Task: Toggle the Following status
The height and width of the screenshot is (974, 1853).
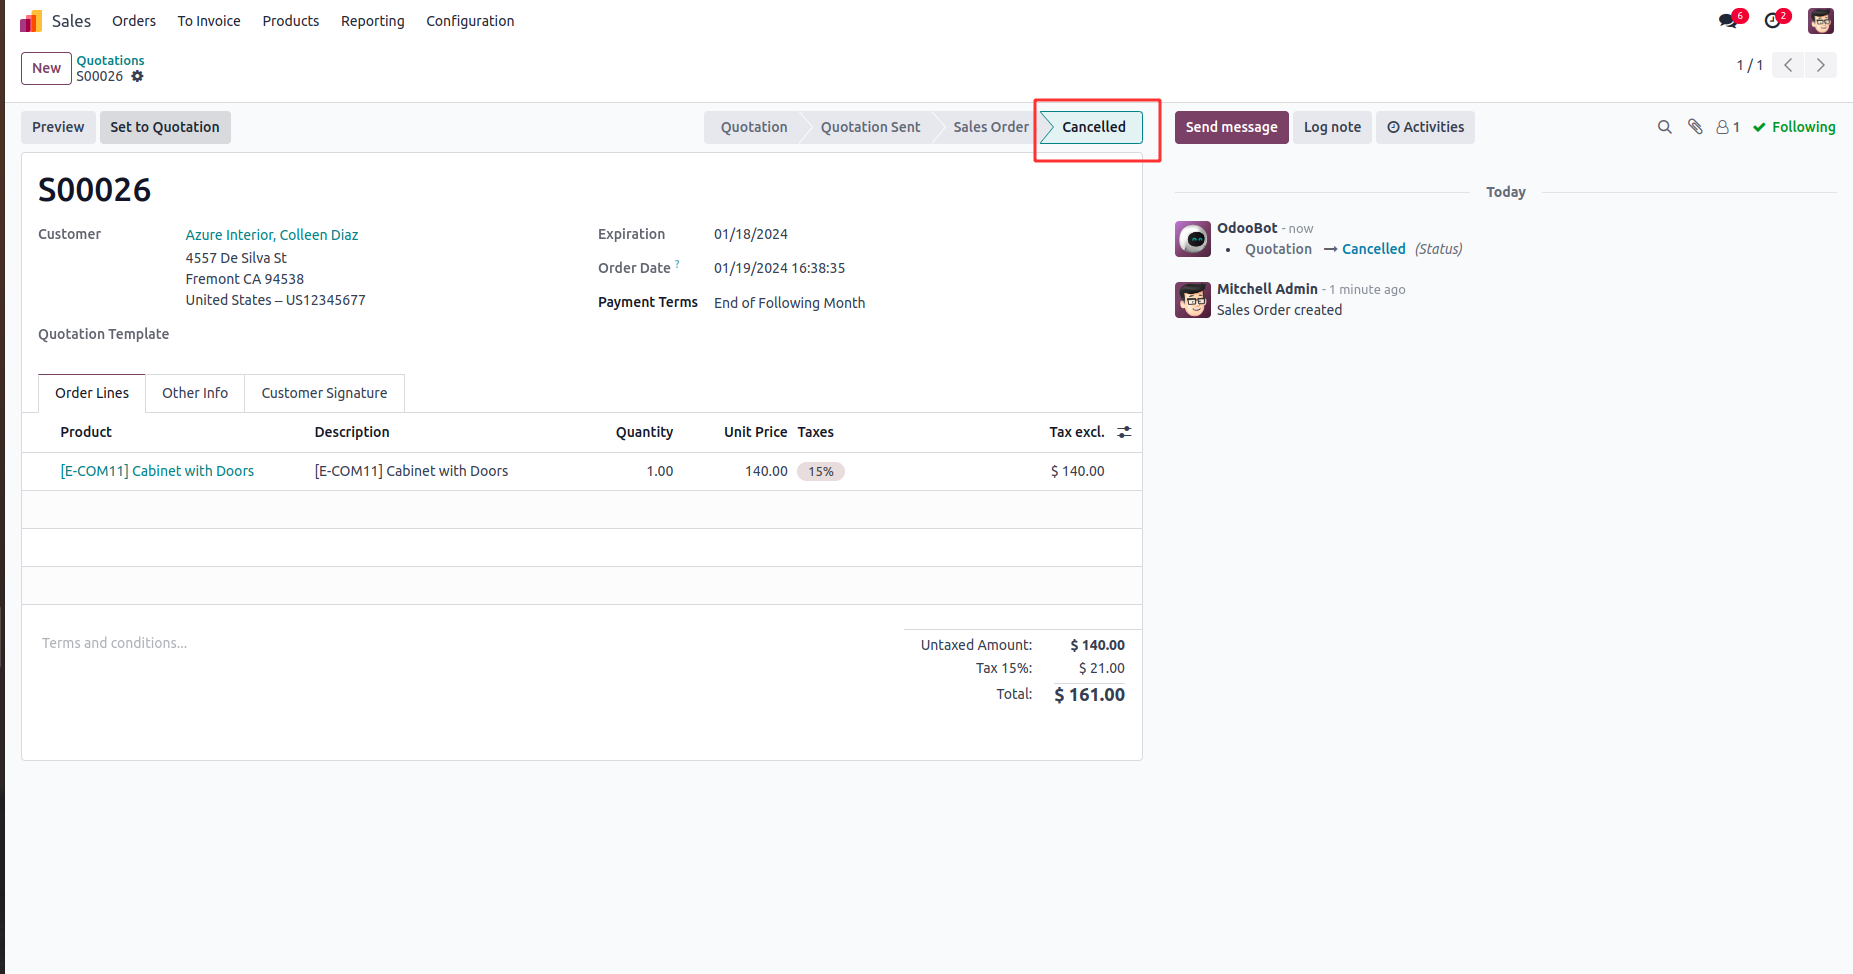Action: [x=1794, y=127]
